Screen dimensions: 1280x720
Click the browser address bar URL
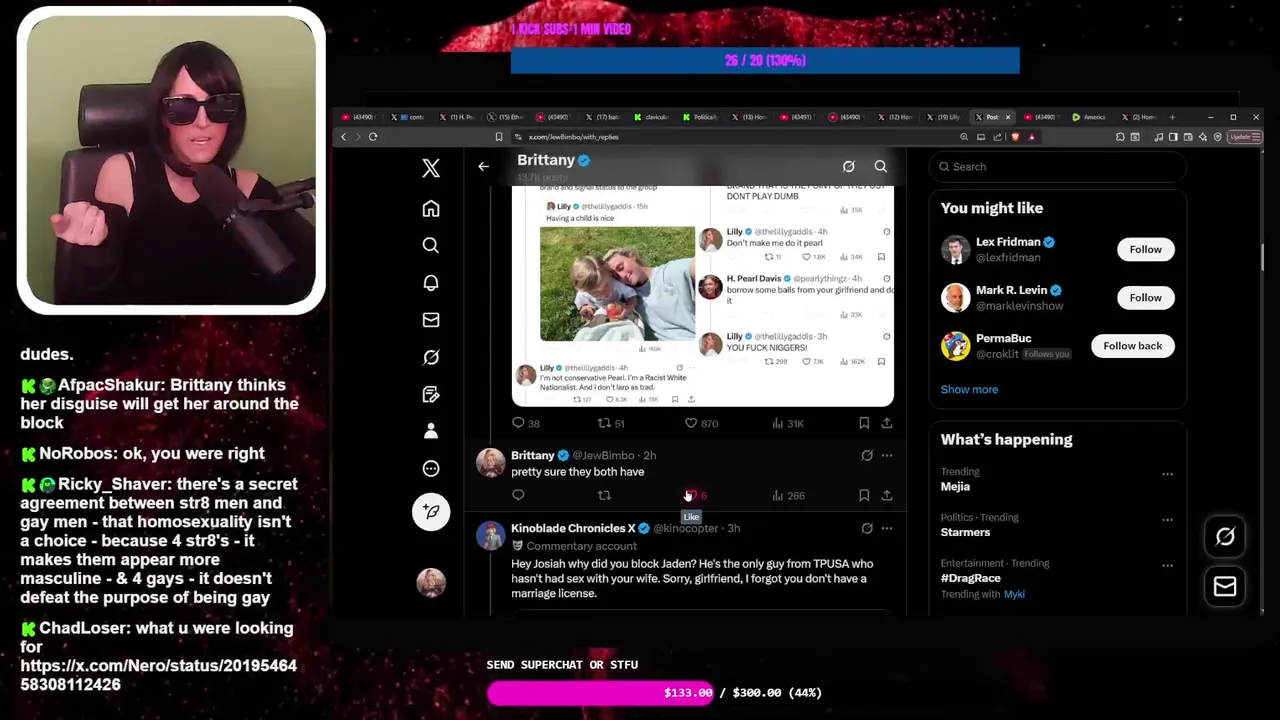[573, 137]
